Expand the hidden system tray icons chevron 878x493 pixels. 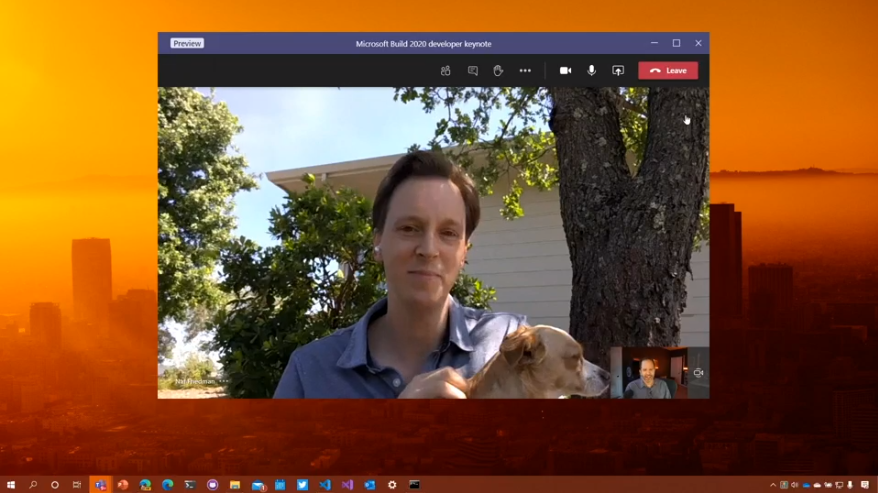coord(773,485)
